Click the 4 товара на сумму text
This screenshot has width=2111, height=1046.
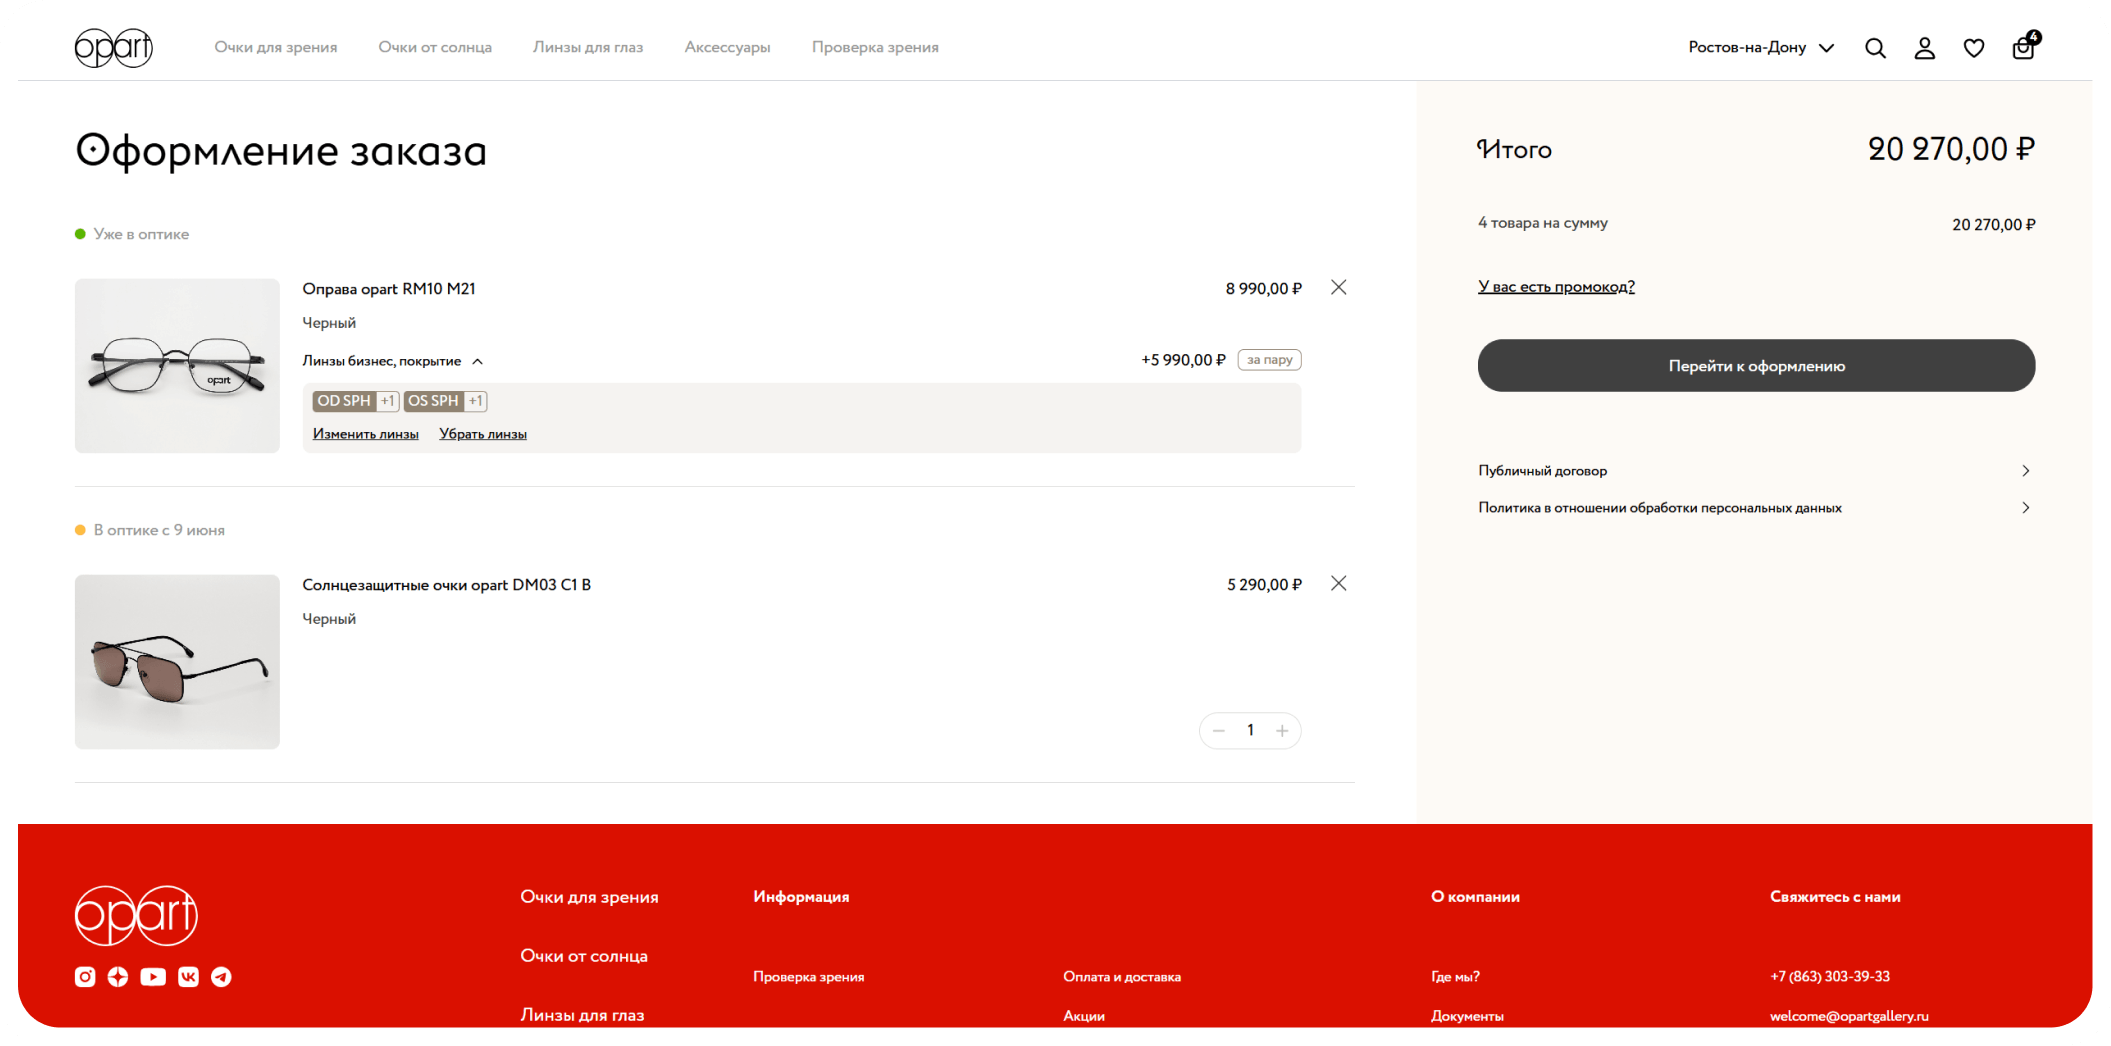click(1543, 223)
